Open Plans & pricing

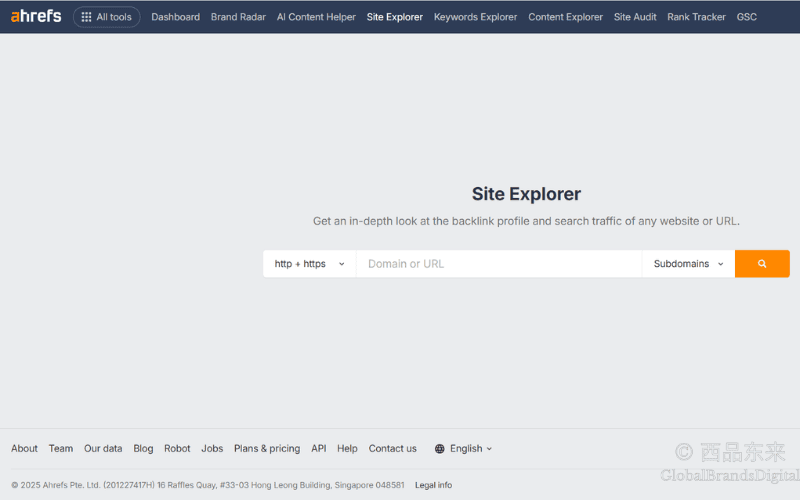[x=267, y=448]
